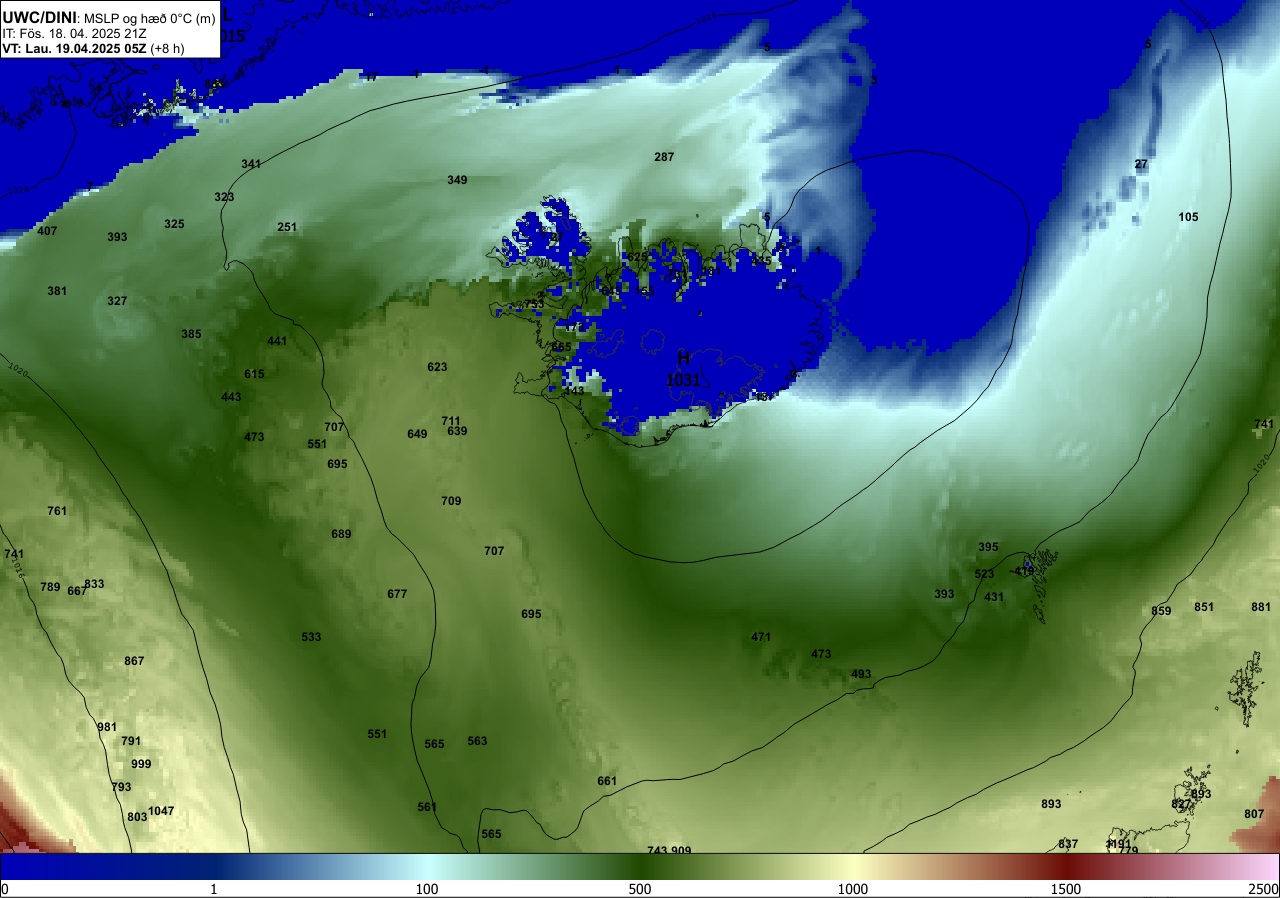
Task: Select the map value 649
Action: click(417, 434)
